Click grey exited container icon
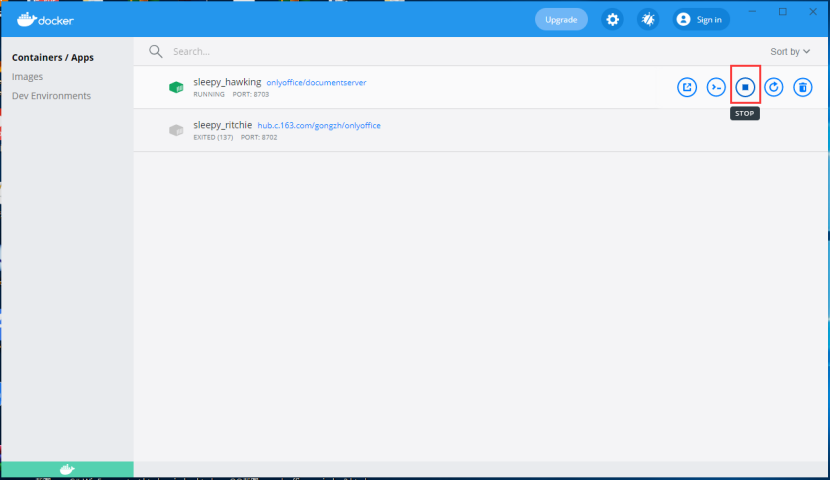 tap(176, 130)
